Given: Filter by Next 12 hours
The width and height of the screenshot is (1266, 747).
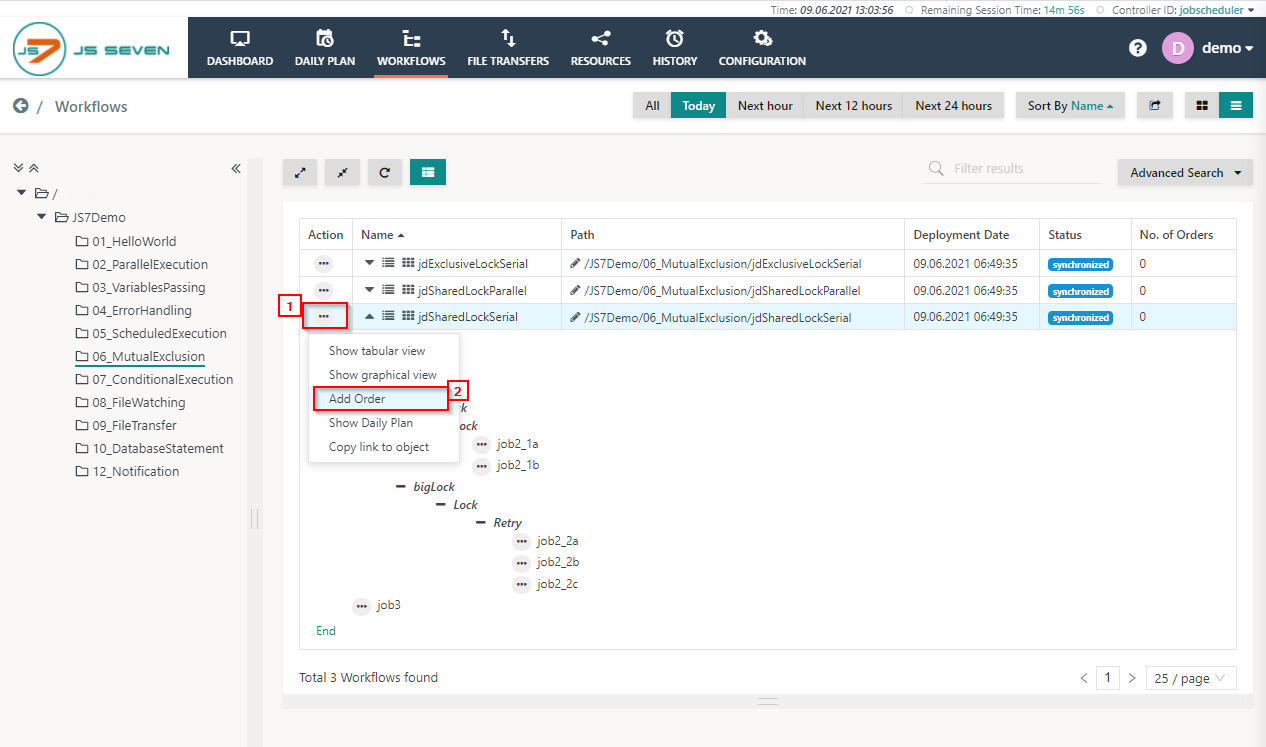Looking at the screenshot, I should coord(853,106).
